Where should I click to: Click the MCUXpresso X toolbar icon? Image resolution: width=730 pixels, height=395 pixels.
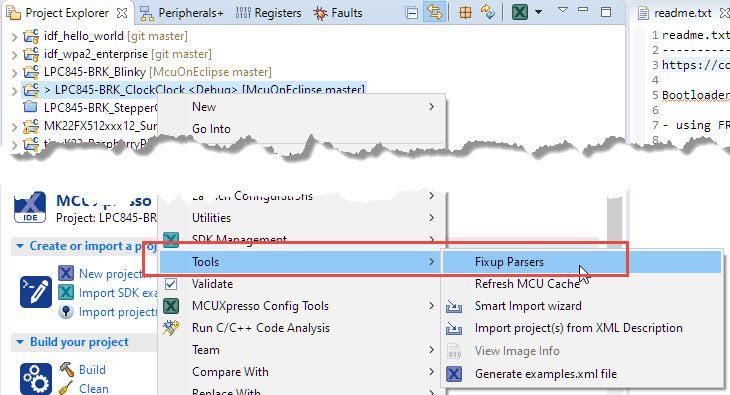pos(520,12)
